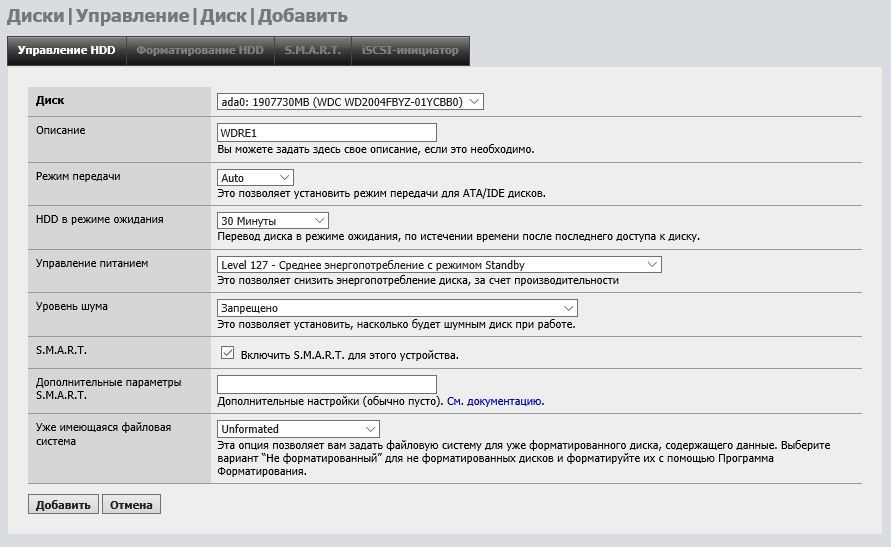Expand the Уровень шума Запрещено dropdown

[397, 308]
